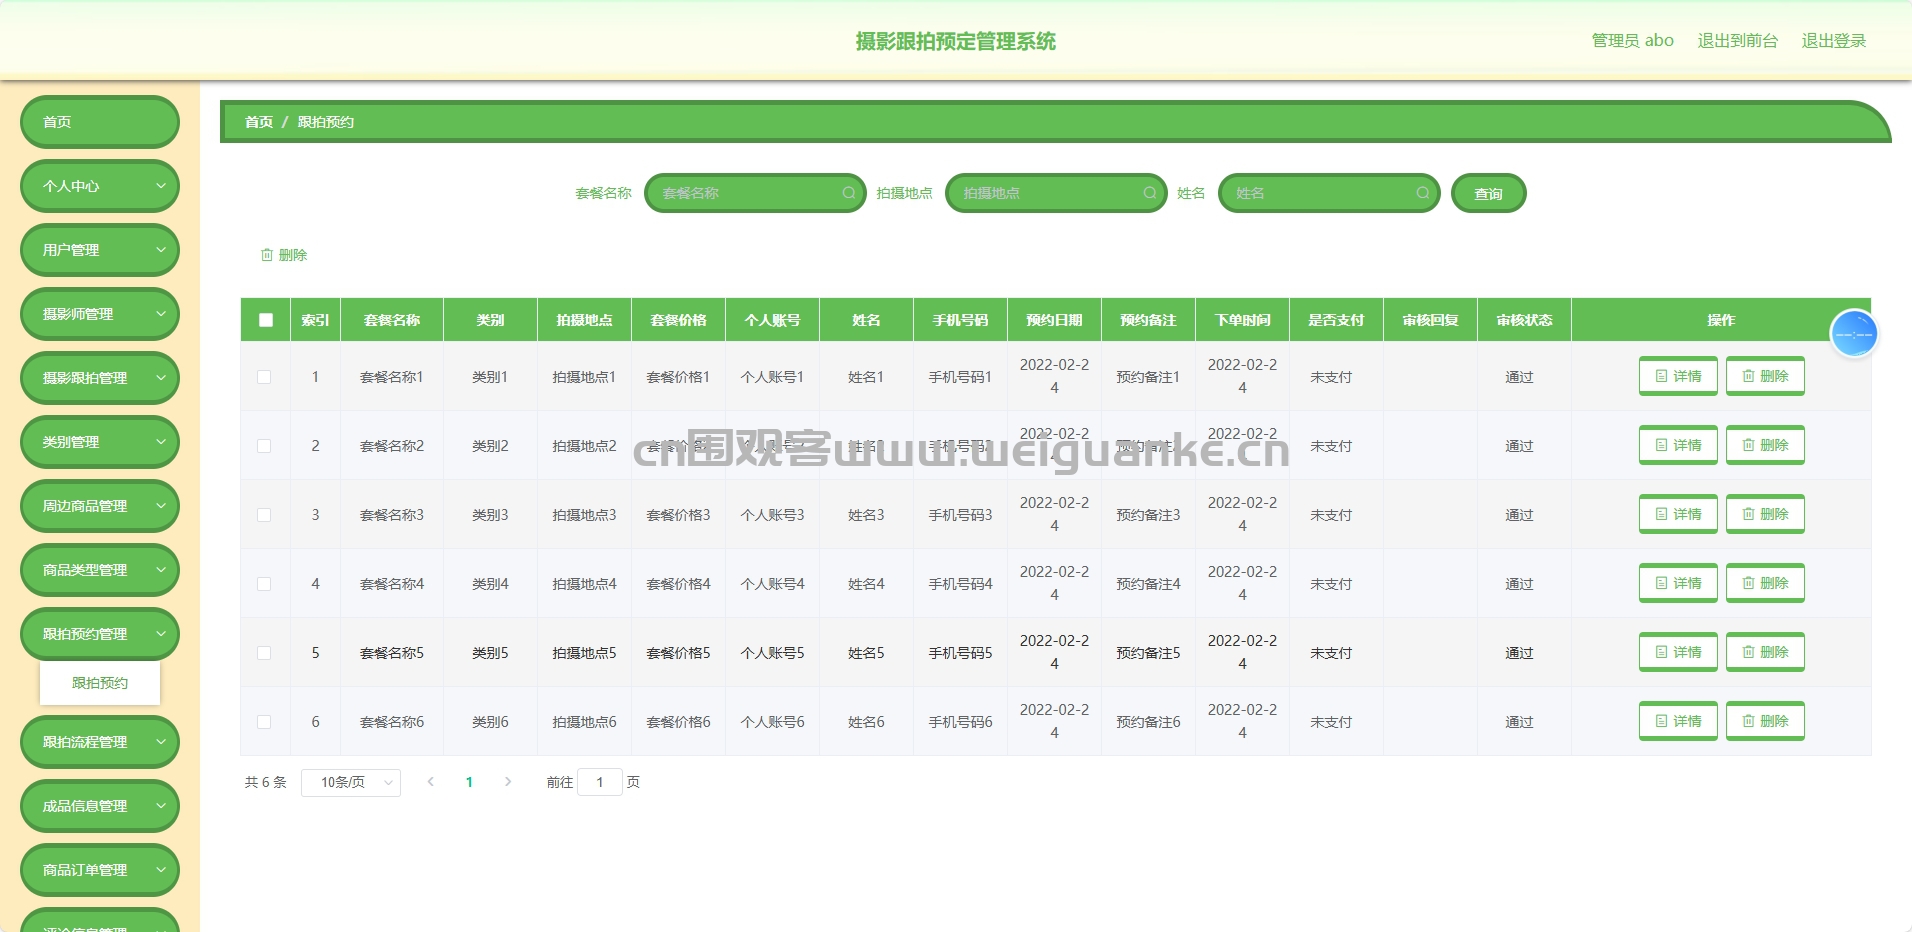This screenshot has height=932, width=1912.
Task: Expand the 商品订单管理 sidebar menu
Action: [100, 870]
